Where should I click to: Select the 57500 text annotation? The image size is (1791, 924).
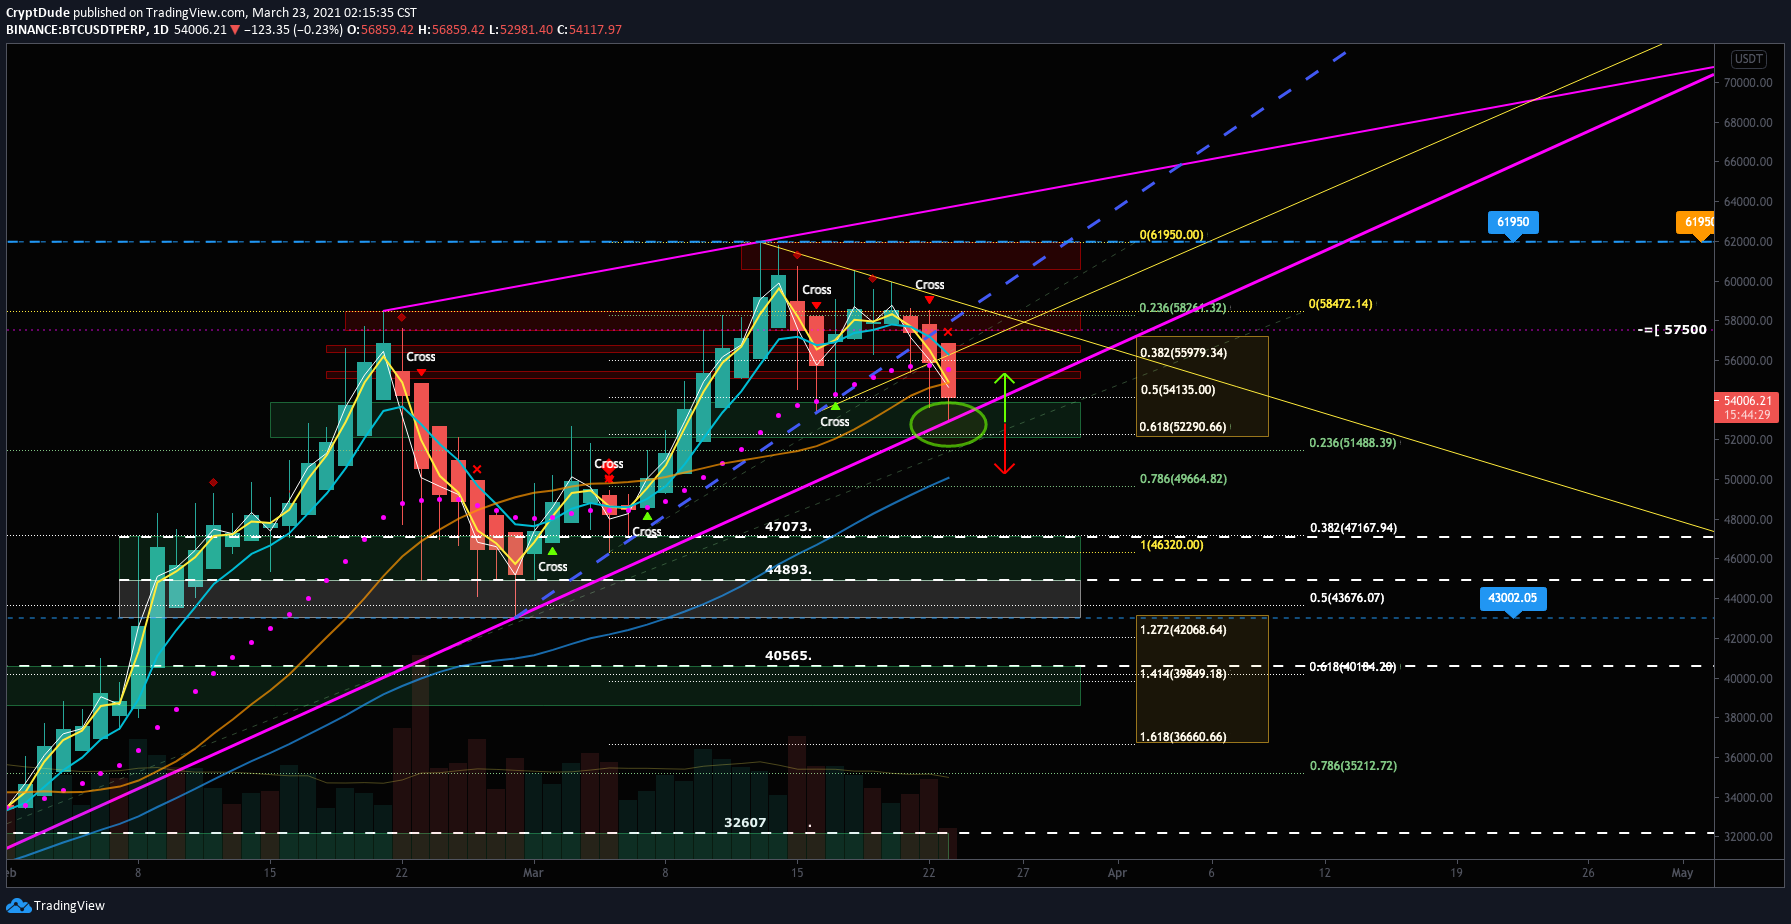pos(1673,330)
